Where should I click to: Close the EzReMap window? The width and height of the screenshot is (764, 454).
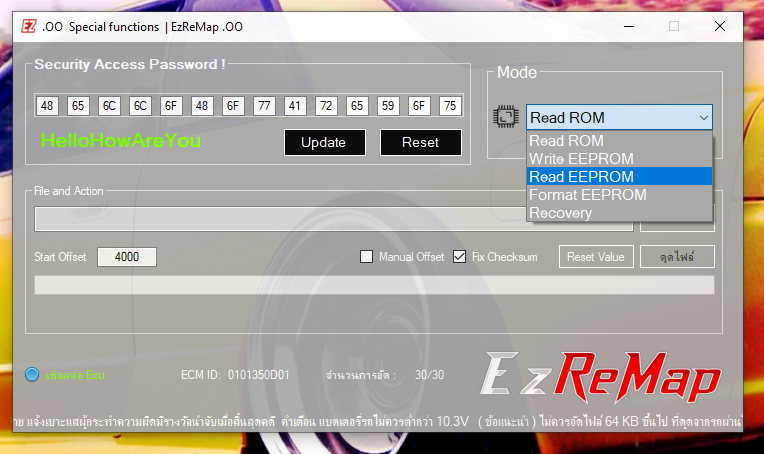click(x=719, y=26)
